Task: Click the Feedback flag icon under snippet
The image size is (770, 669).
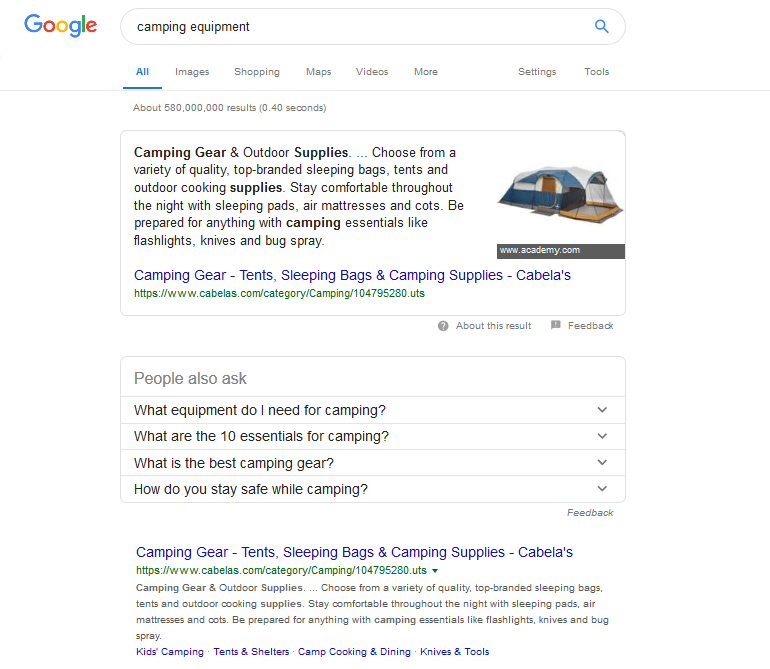Action: [x=555, y=325]
